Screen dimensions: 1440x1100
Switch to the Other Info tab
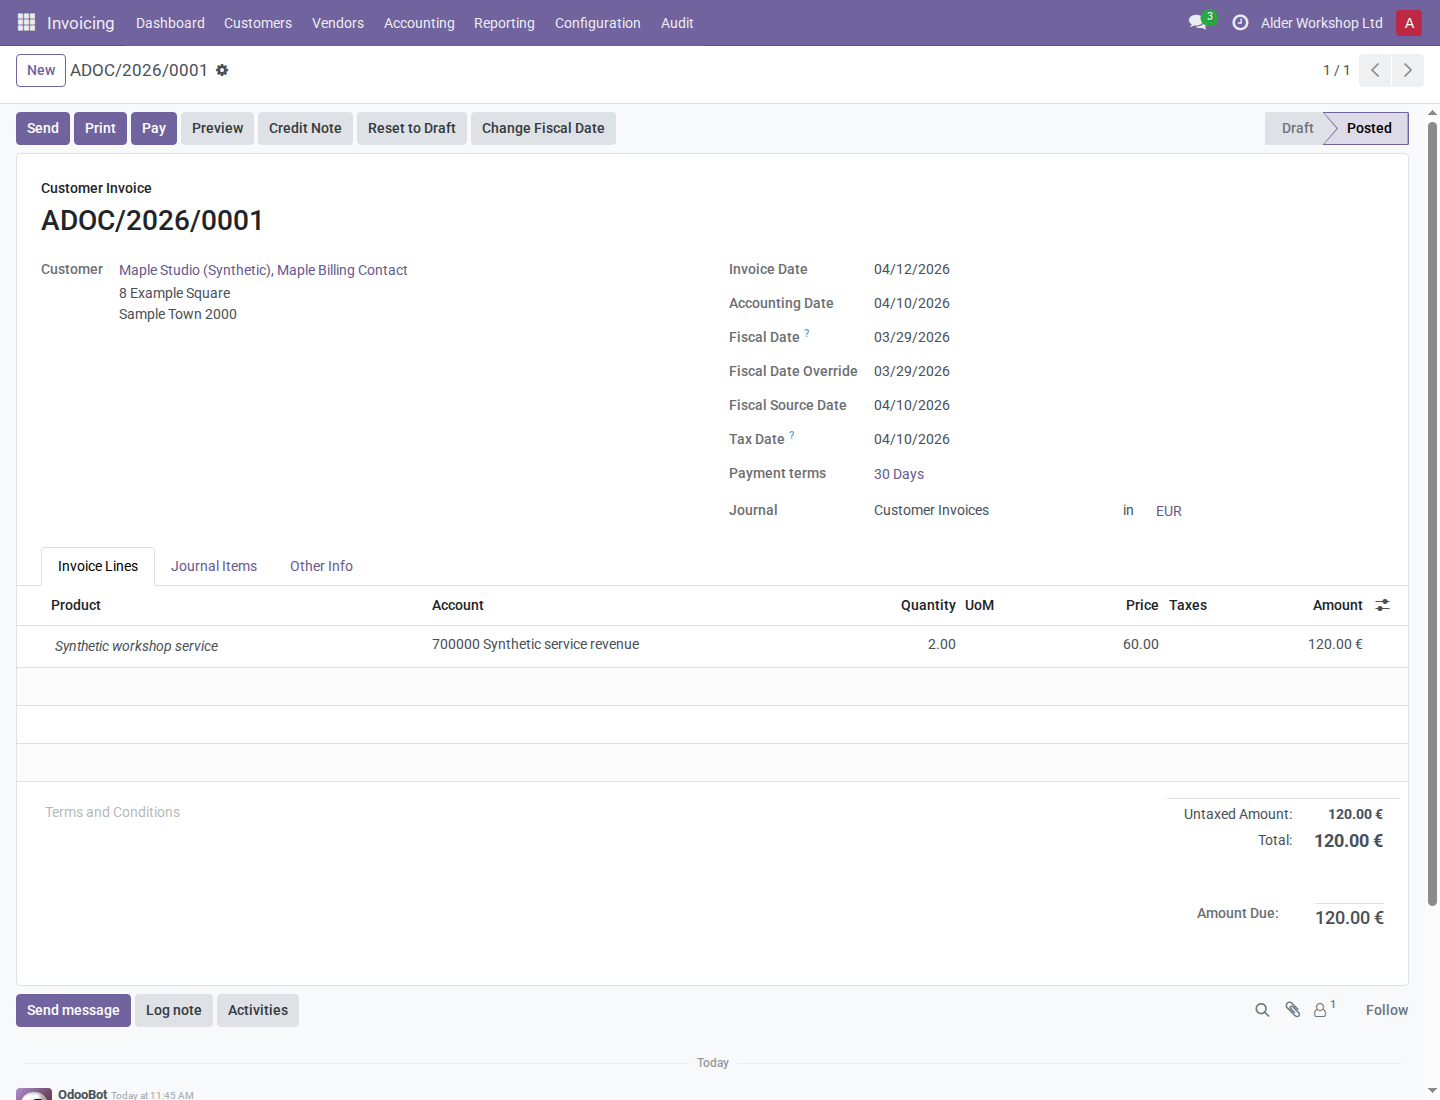pyautogui.click(x=321, y=566)
